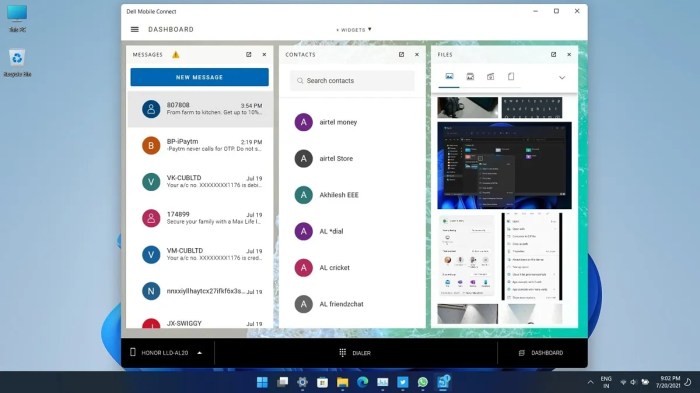Screen dimensions: 700x393
Task: Select the Recycle Bin desktop icon
Action: [x=17, y=63]
